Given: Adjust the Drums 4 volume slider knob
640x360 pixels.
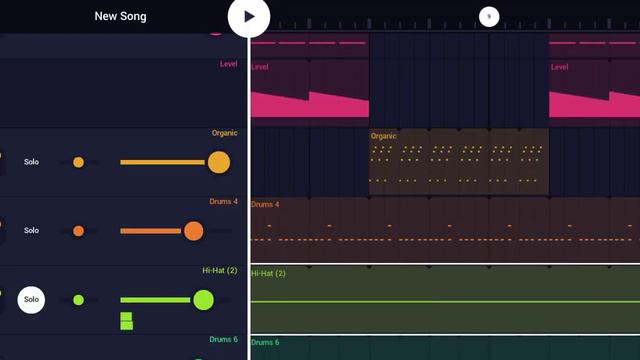Looking at the screenshot, I should pos(193,231).
